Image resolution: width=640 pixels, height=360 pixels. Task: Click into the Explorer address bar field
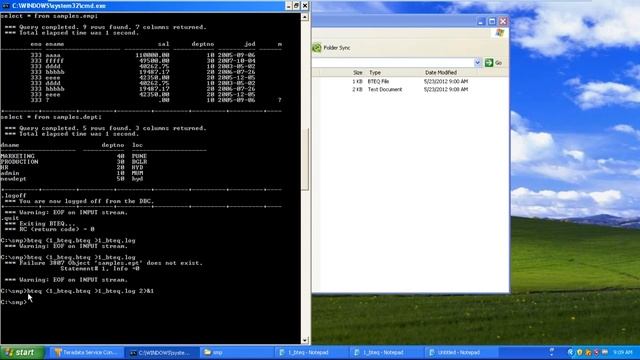coord(393,62)
